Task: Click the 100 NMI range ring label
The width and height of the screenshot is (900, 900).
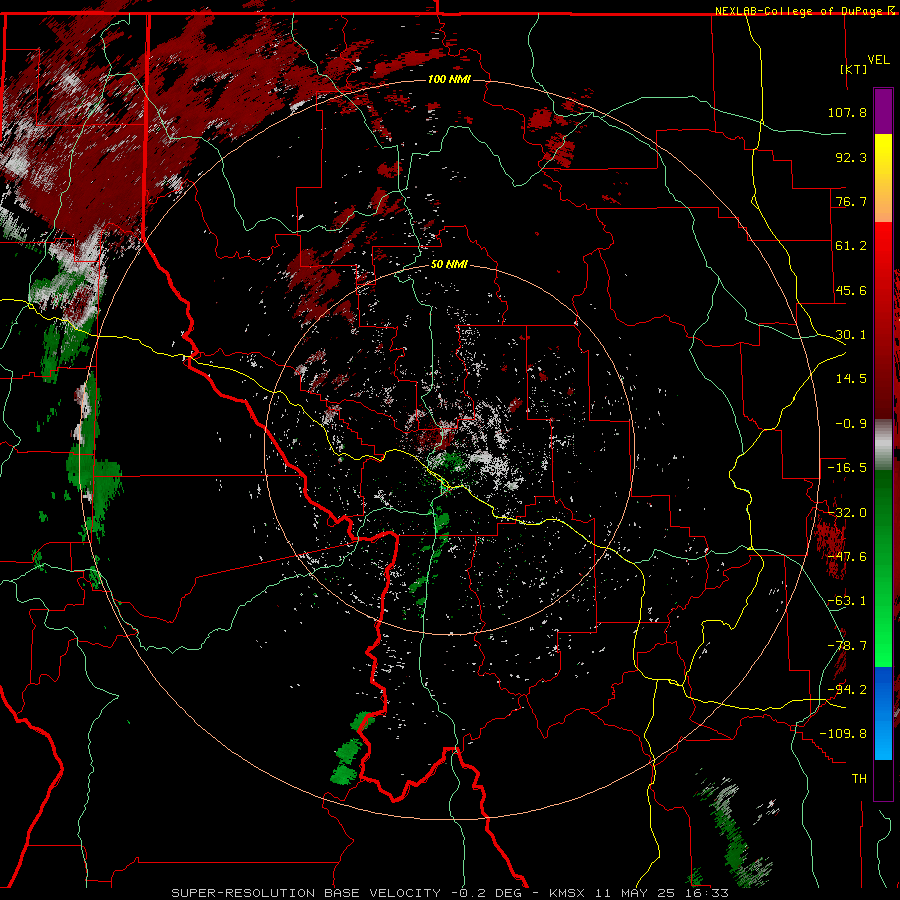Action: [449, 79]
